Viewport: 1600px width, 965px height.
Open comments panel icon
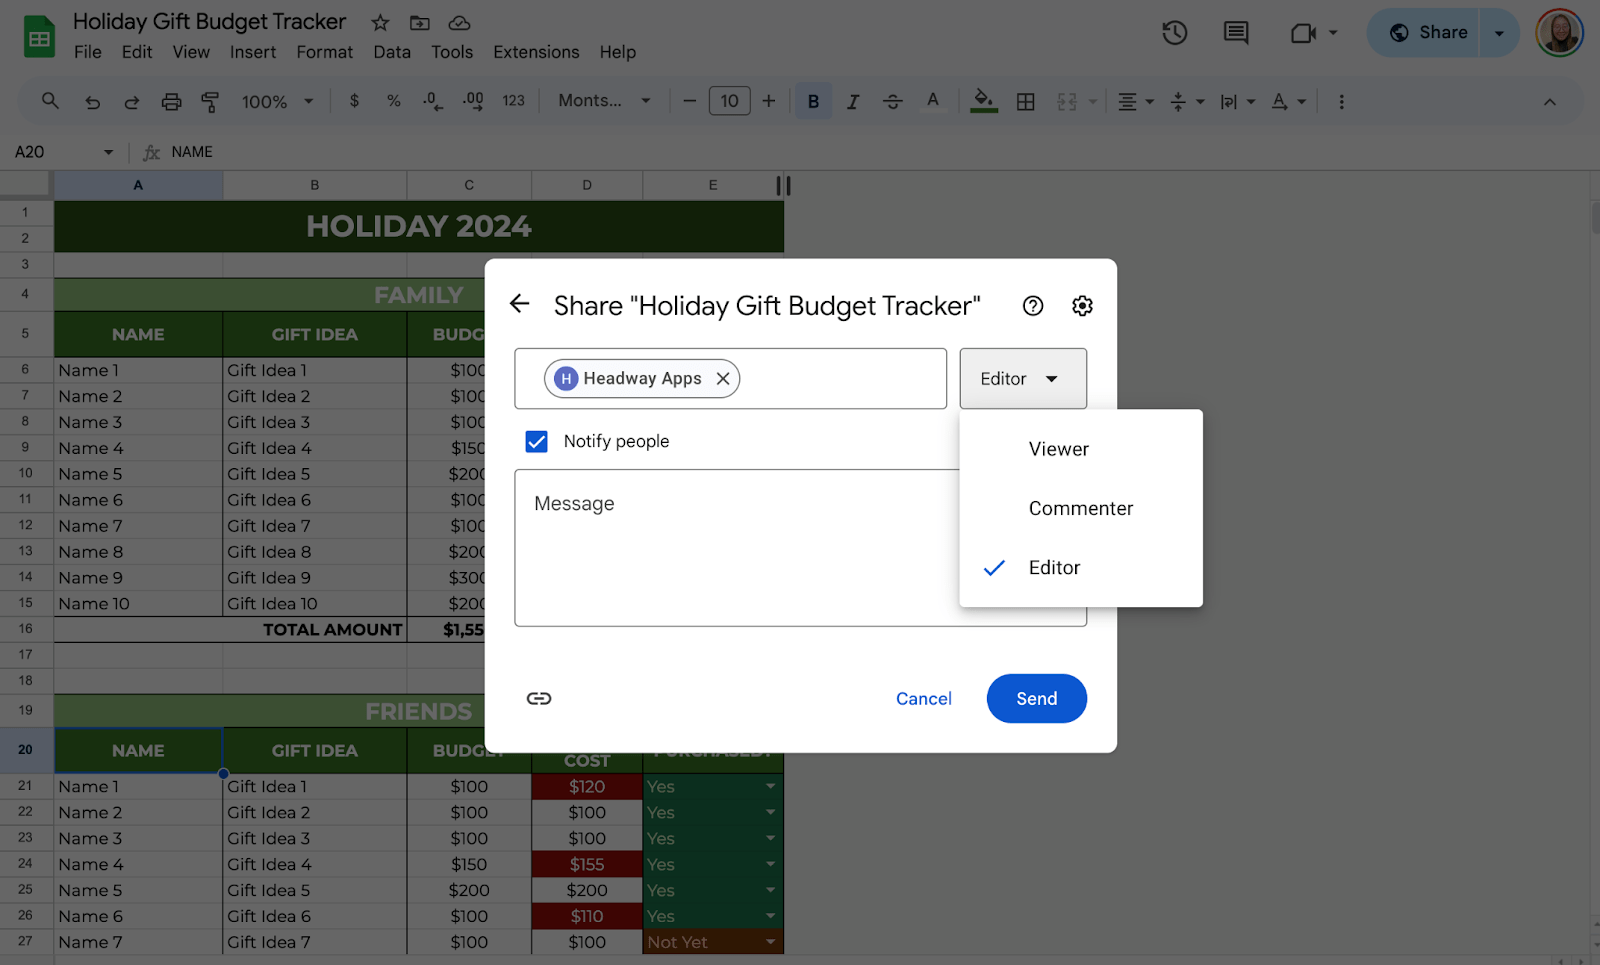point(1236,33)
